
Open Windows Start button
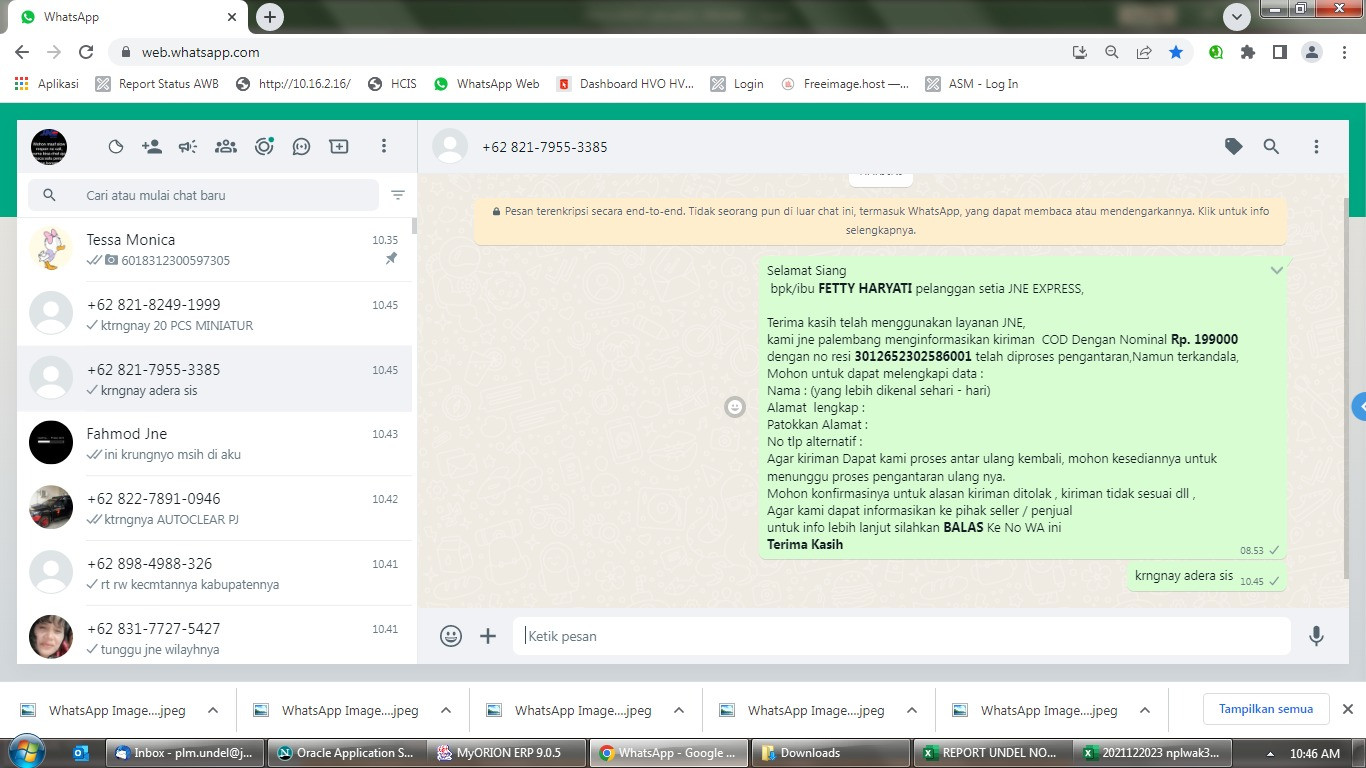click(x=27, y=752)
